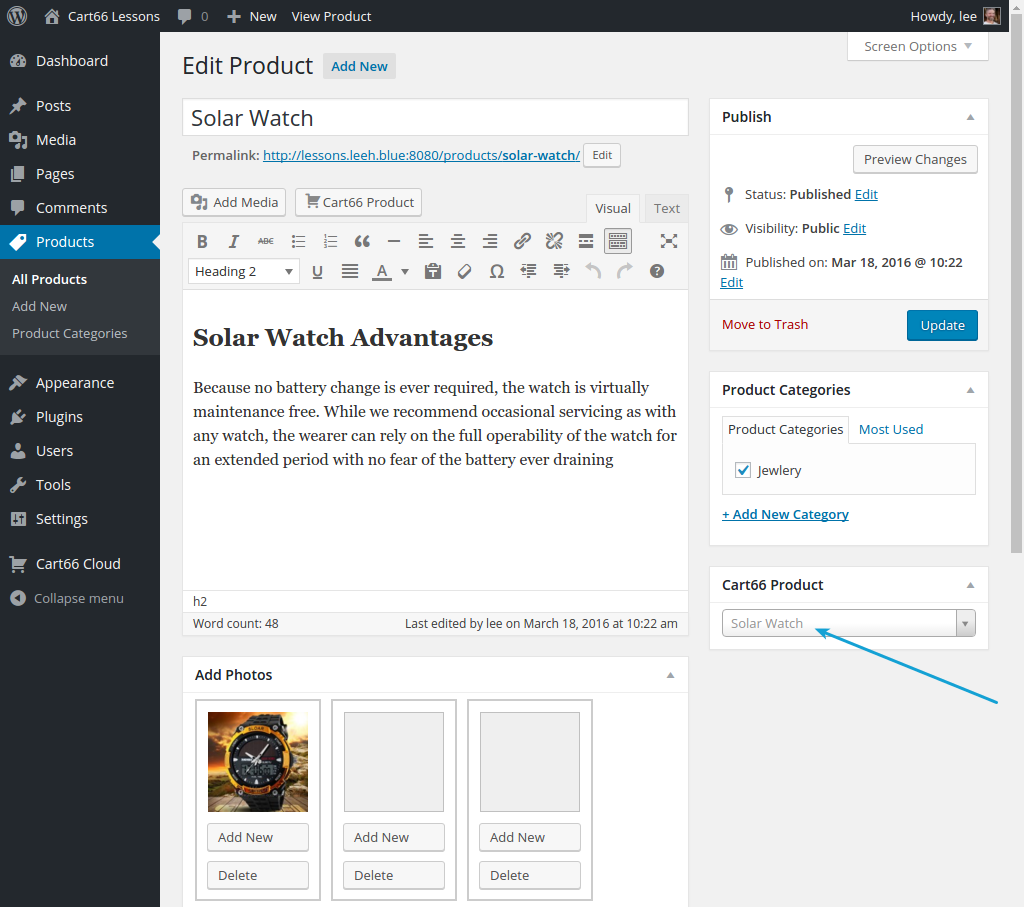Redo last edit
Viewport: 1024px width, 907px height.
tap(624, 272)
